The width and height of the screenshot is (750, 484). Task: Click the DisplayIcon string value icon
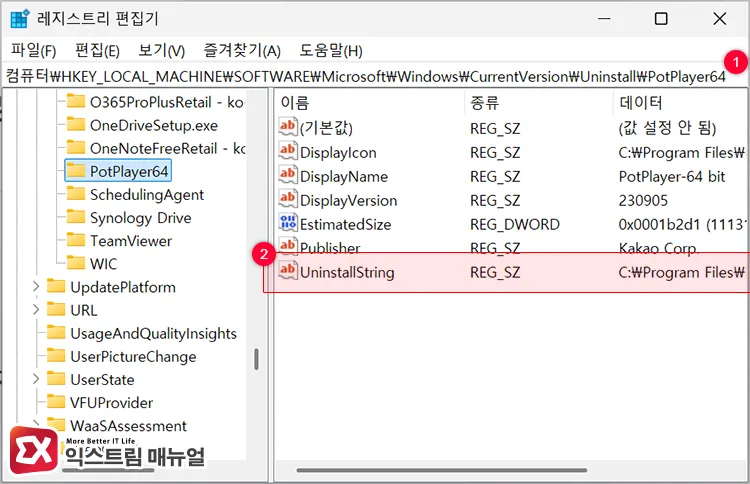(288, 151)
